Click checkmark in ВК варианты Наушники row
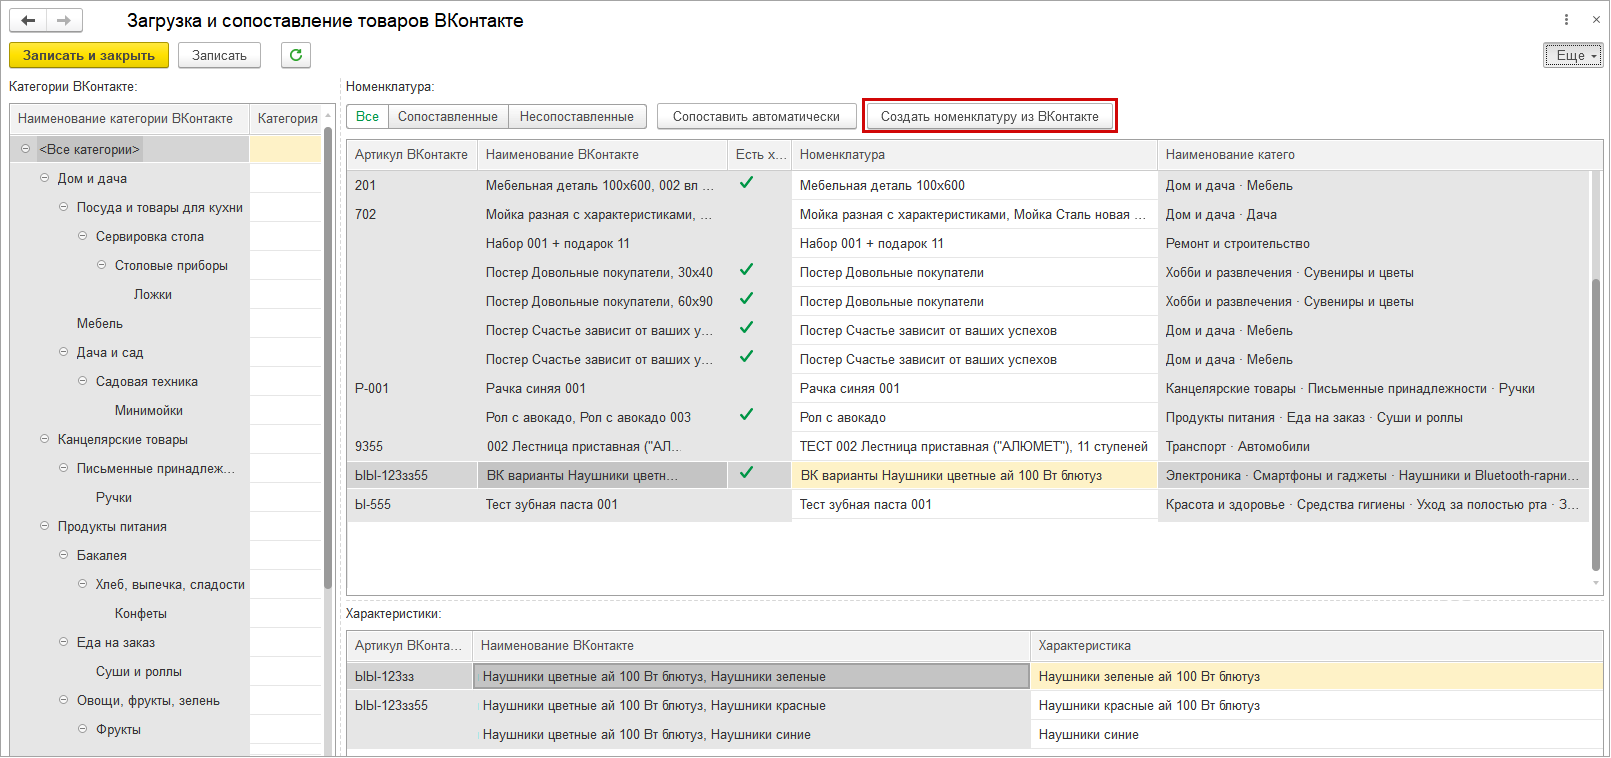Screen dimensions: 1611x758 746,473
